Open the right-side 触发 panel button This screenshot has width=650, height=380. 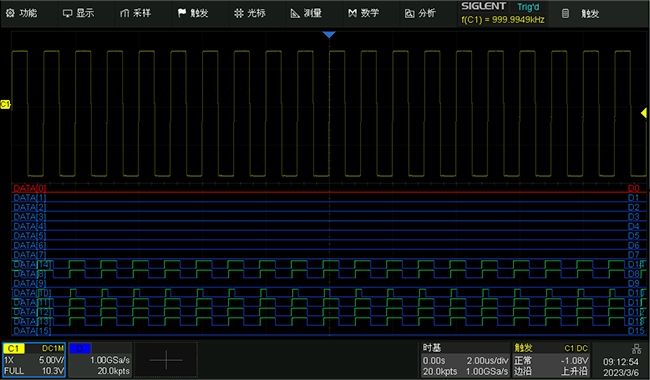pyautogui.click(x=581, y=14)
